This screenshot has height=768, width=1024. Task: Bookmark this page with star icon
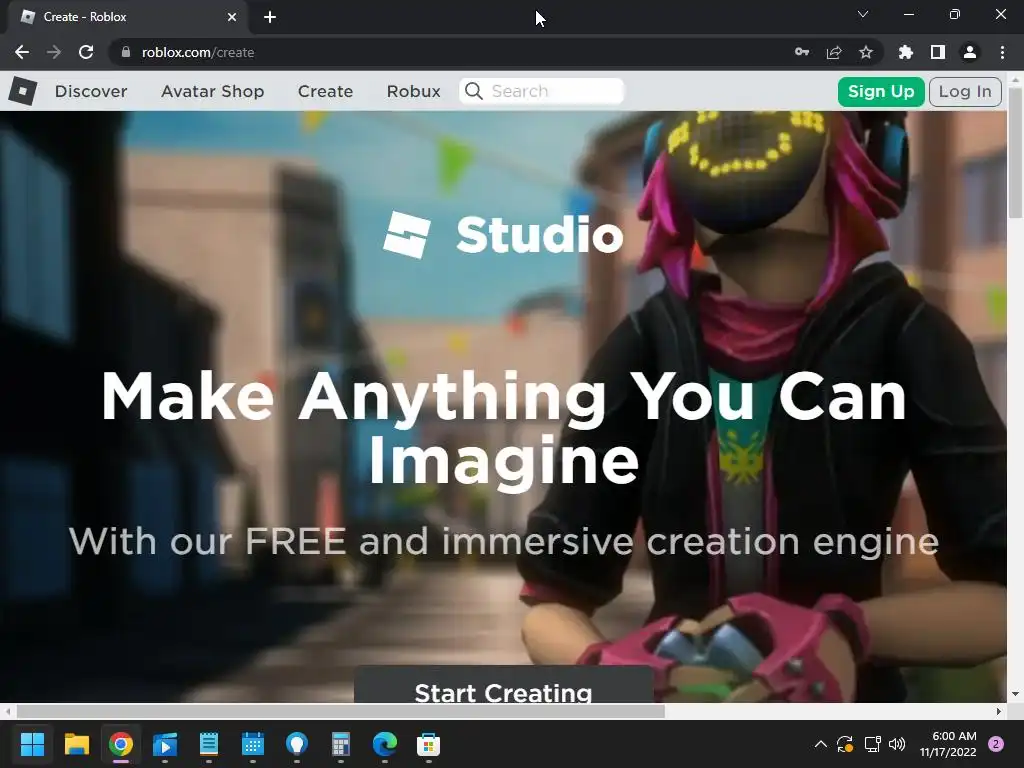click(866, 52)
